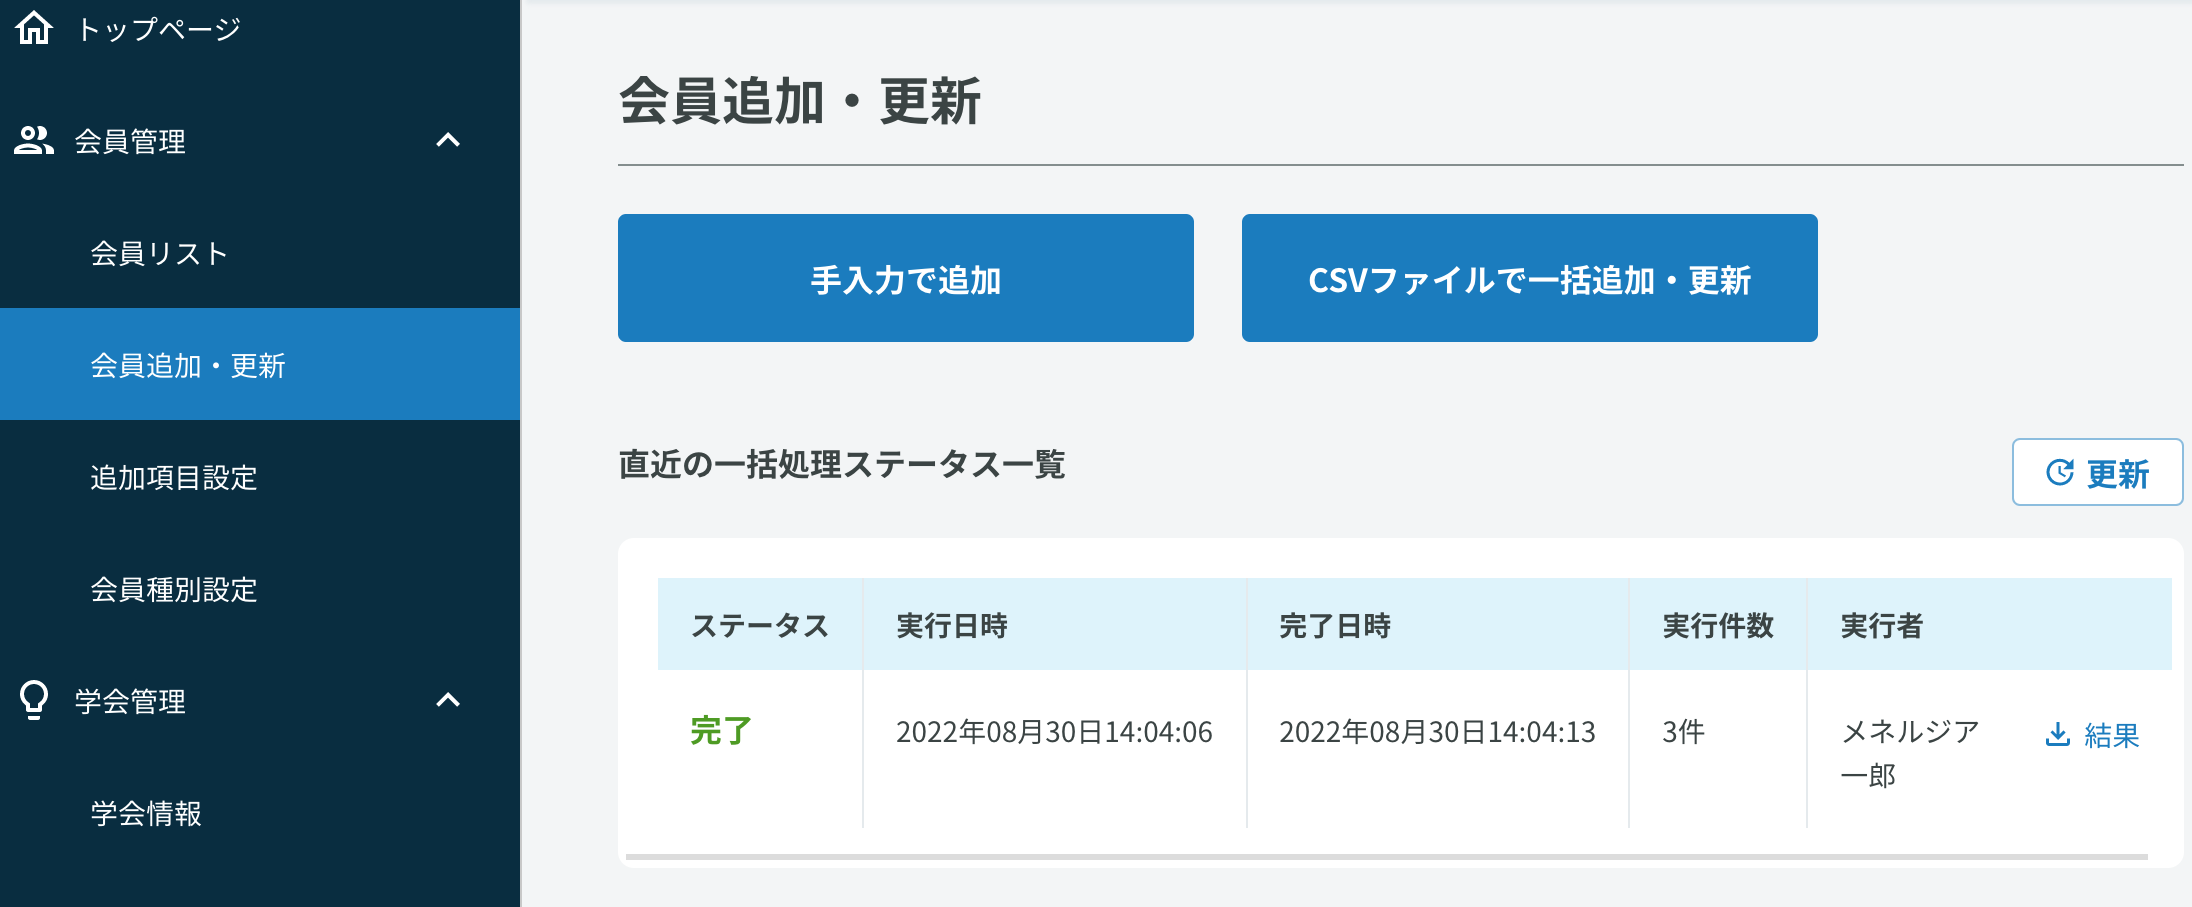
Task: Click the download icon next to 結果
Action: (x=2058, y=735)
